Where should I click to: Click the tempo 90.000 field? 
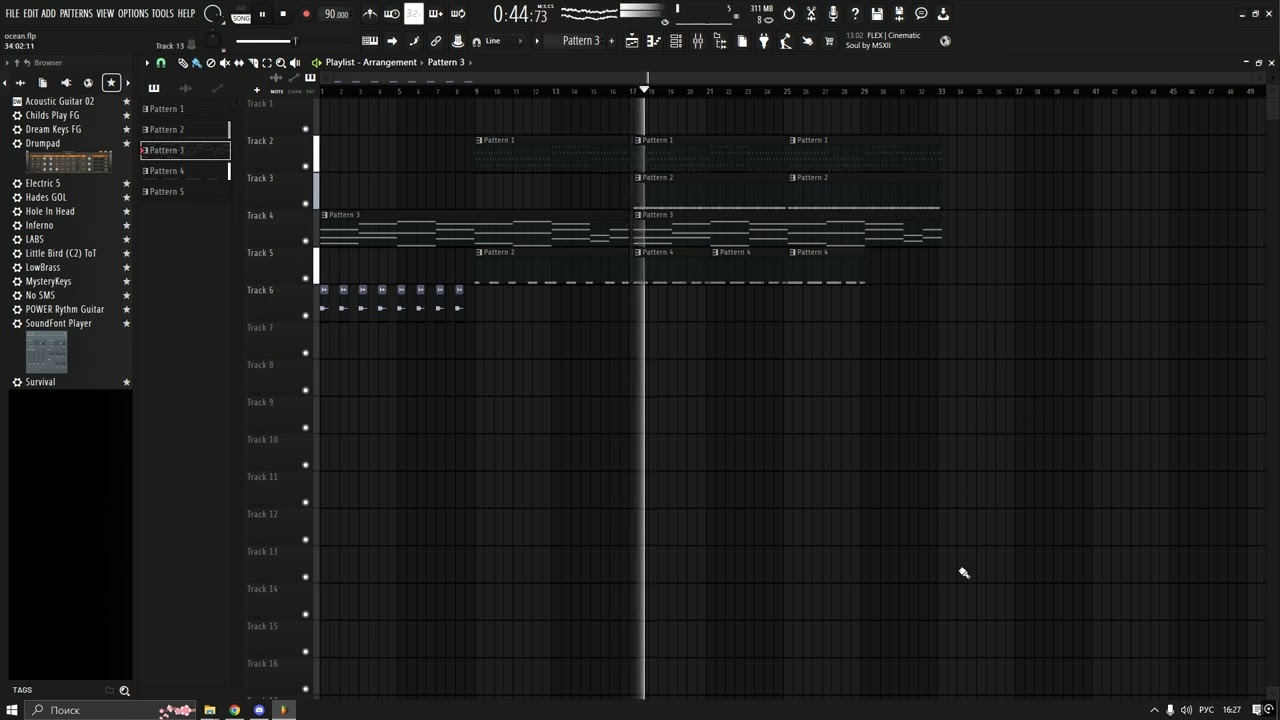(x=336, y=14)
